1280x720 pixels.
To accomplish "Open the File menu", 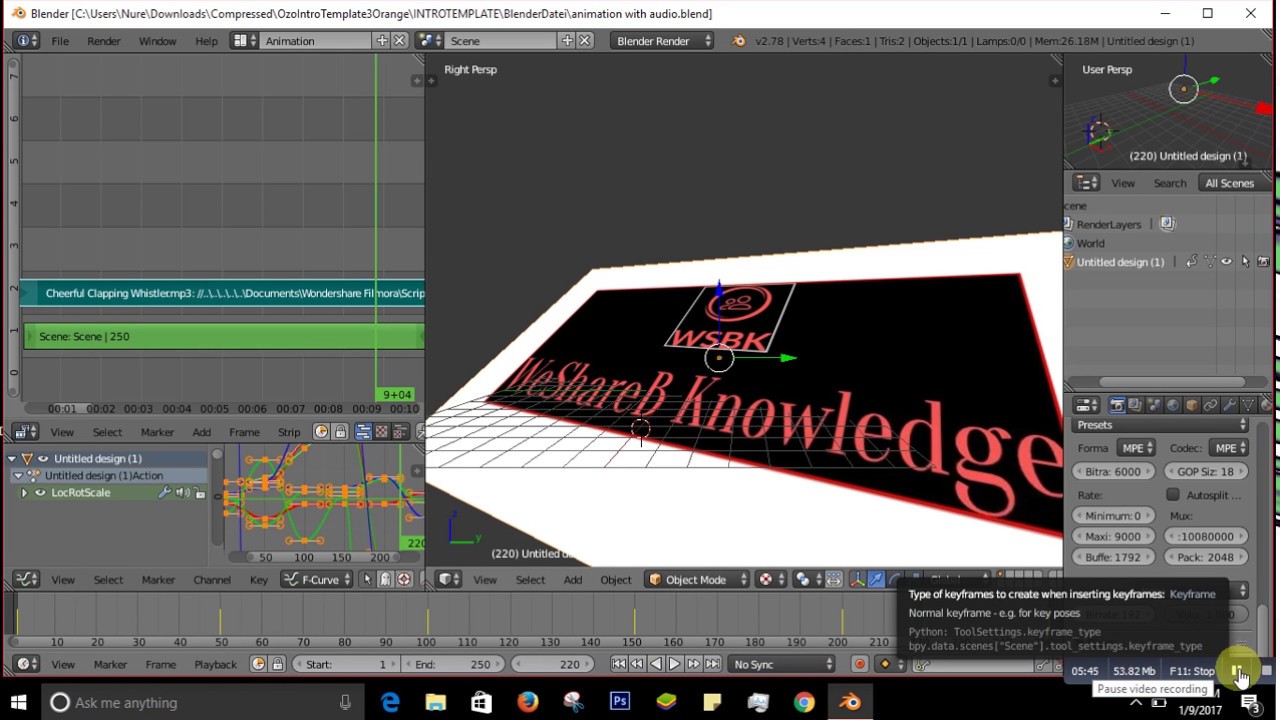I will click(x=60, y=41).
